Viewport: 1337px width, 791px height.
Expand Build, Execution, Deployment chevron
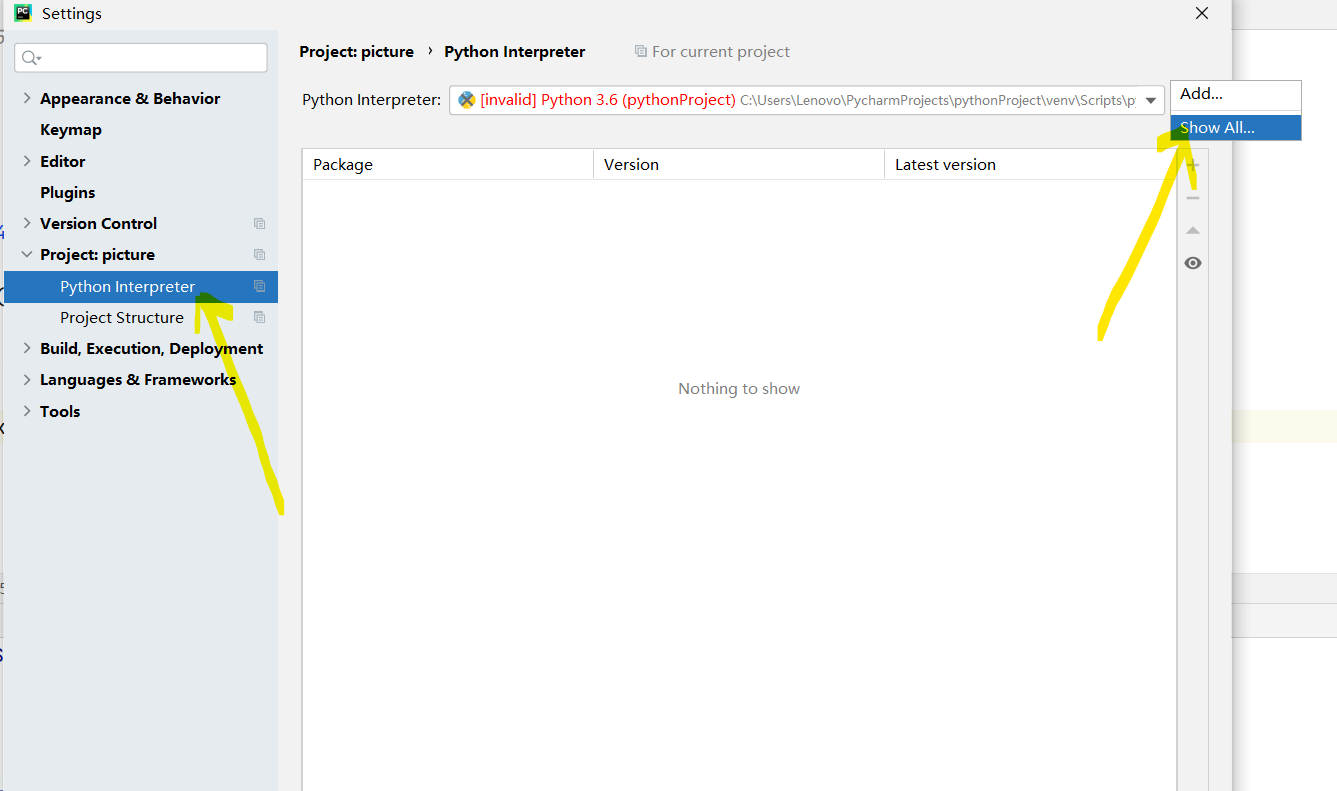26,348
